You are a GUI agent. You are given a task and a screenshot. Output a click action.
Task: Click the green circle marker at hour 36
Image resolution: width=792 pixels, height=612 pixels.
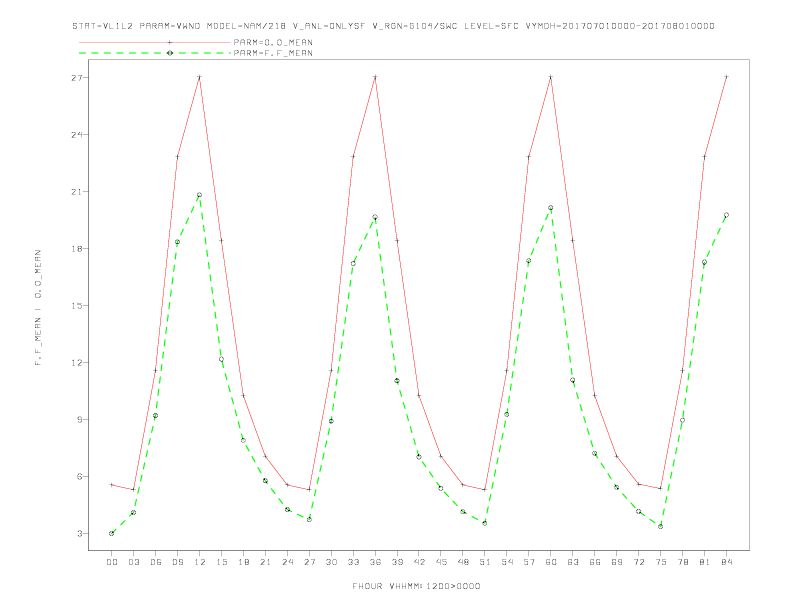[375, 217]
